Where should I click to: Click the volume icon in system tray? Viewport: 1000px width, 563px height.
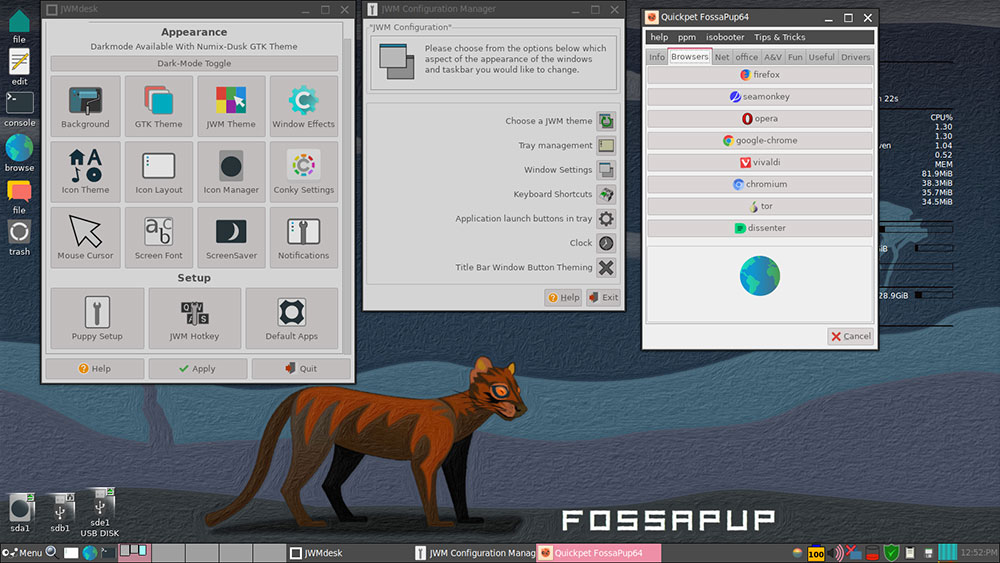pyautogui.click(x=835, y=553)
